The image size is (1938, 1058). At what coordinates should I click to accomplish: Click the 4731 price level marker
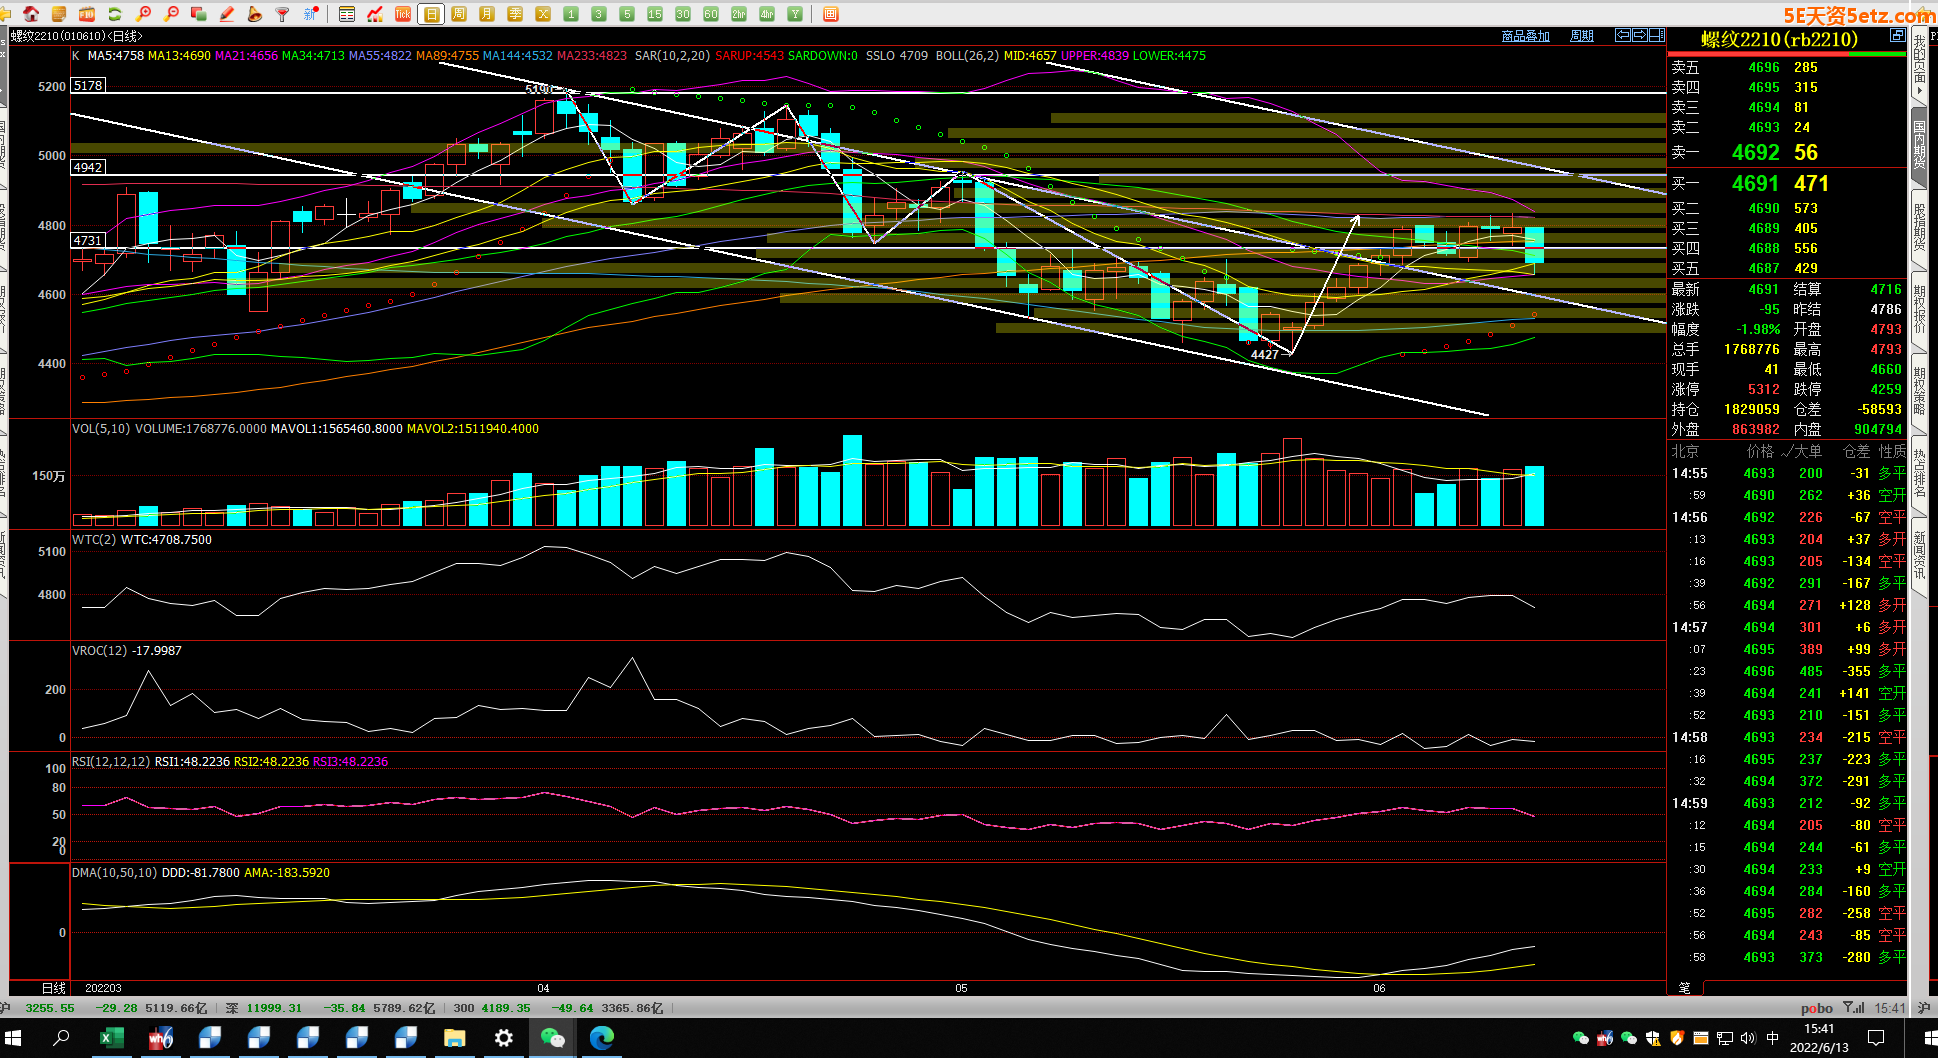tap(88, 240)
